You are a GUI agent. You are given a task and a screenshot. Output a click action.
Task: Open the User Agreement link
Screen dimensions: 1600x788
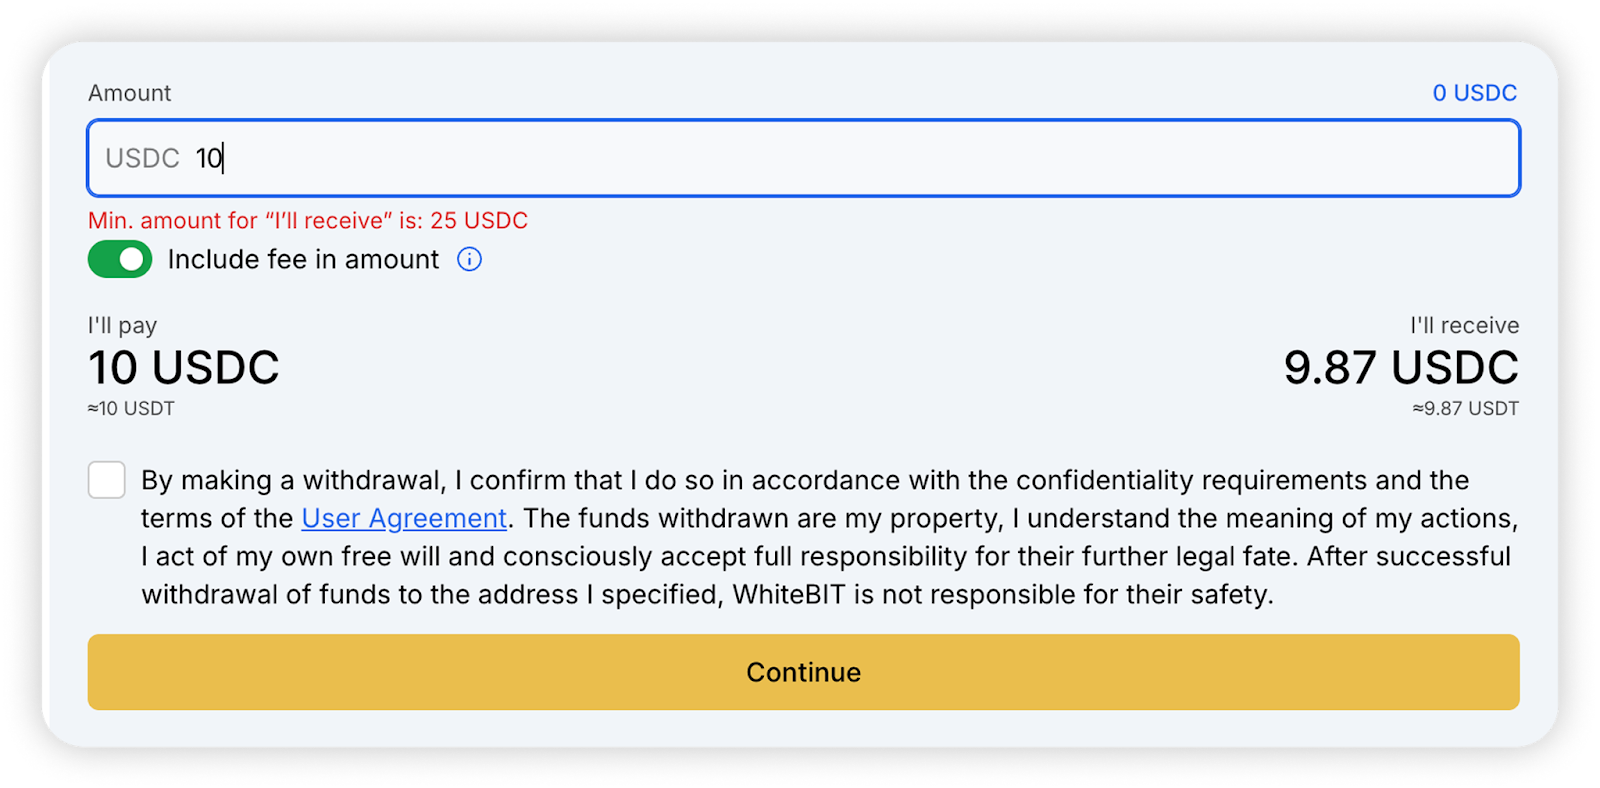click(404, 518)
